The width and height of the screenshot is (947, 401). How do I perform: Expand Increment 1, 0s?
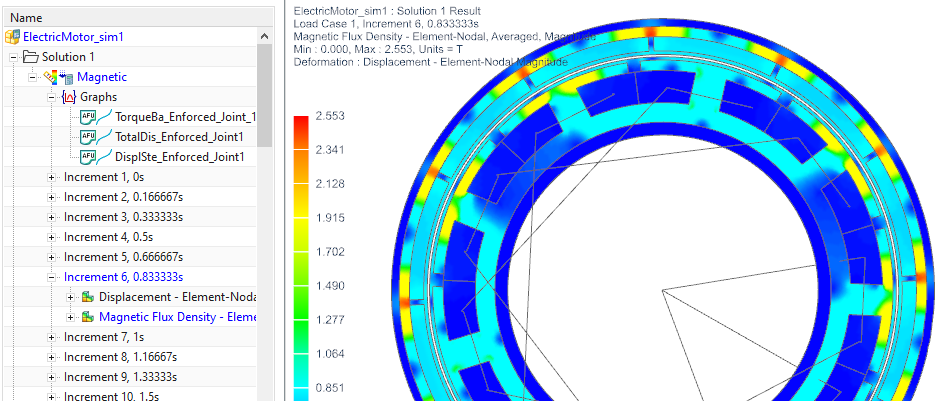[x=52, y=177]
